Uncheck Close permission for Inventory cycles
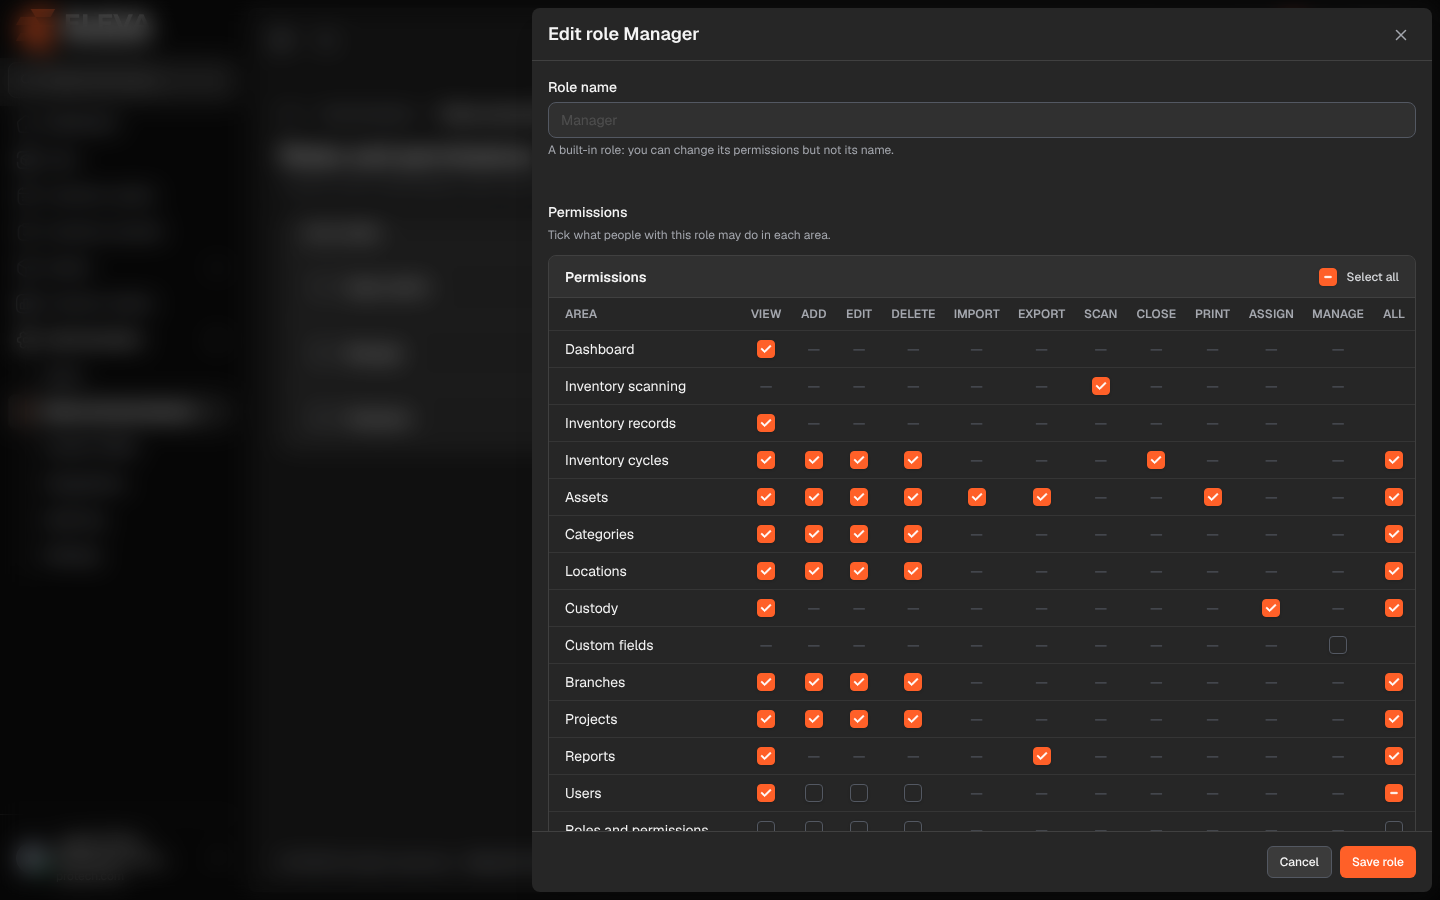Viewport: 1440px width, 900px height. [1156, 460]
